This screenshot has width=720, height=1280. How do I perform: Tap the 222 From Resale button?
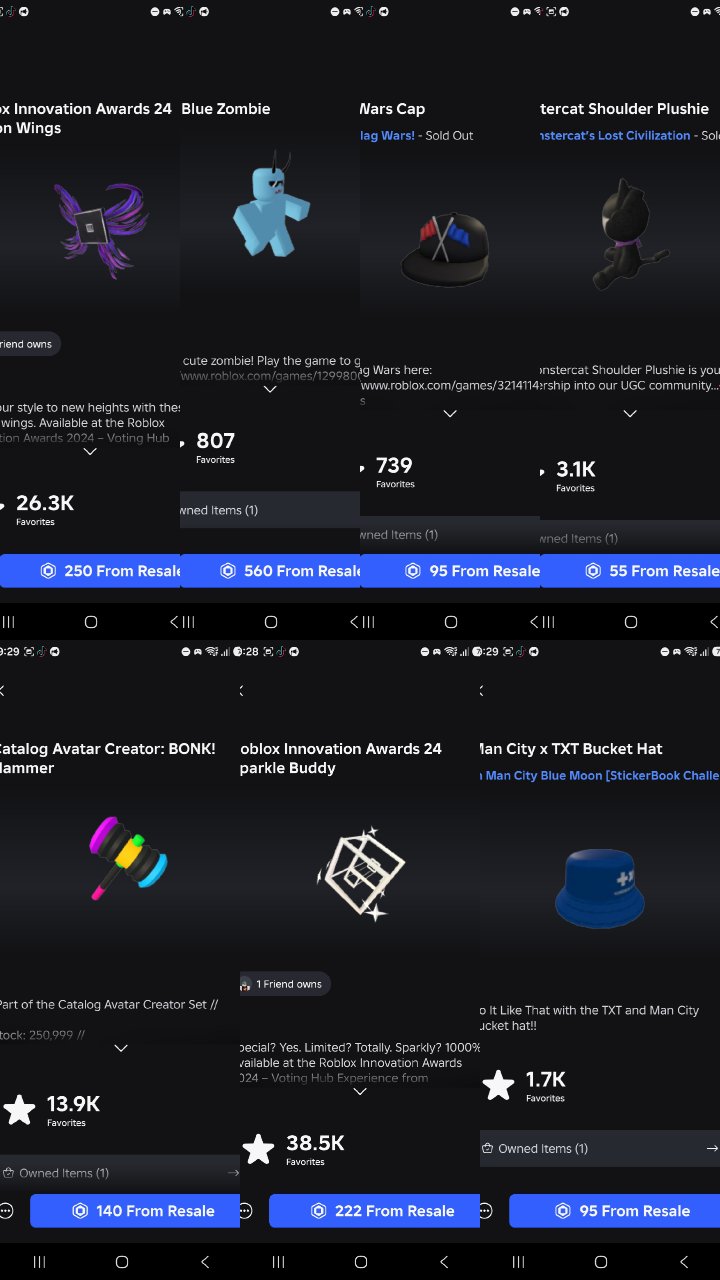point(375,1211)
